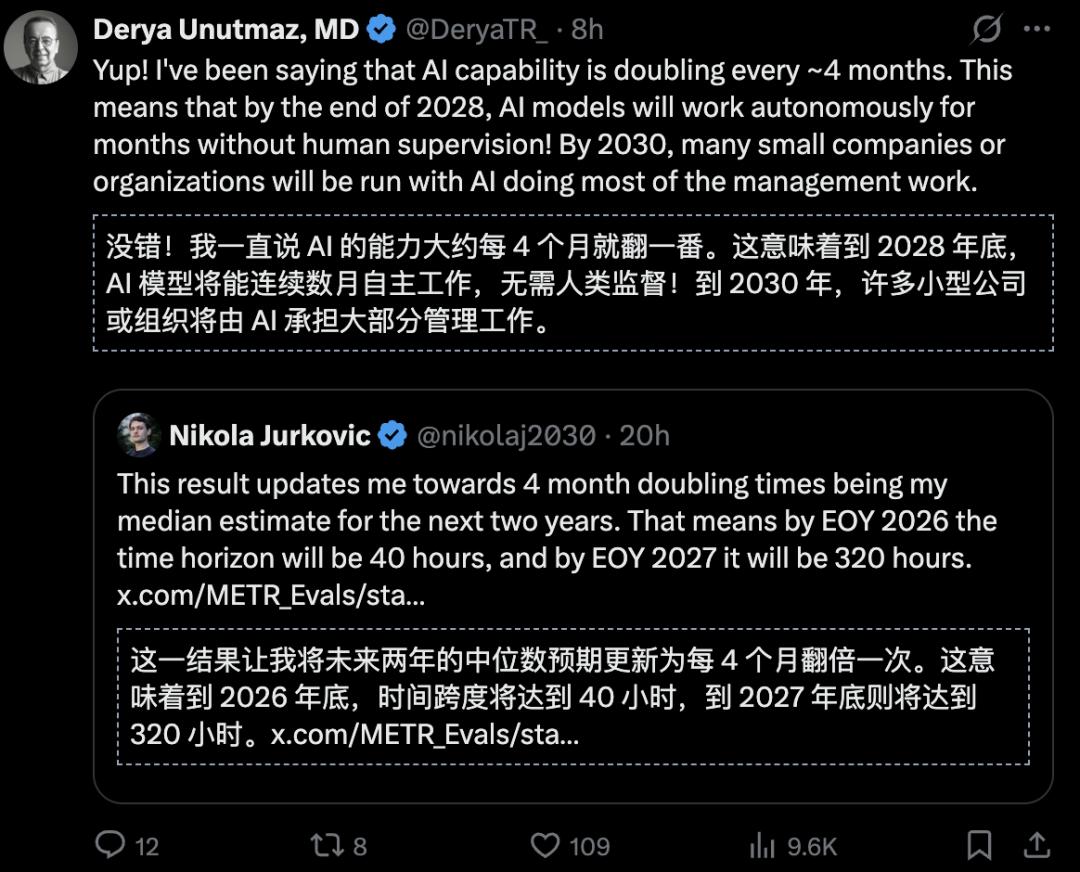
Task: Visit the @nikolaj2030 handle
Action: click(x=506, y=435)
